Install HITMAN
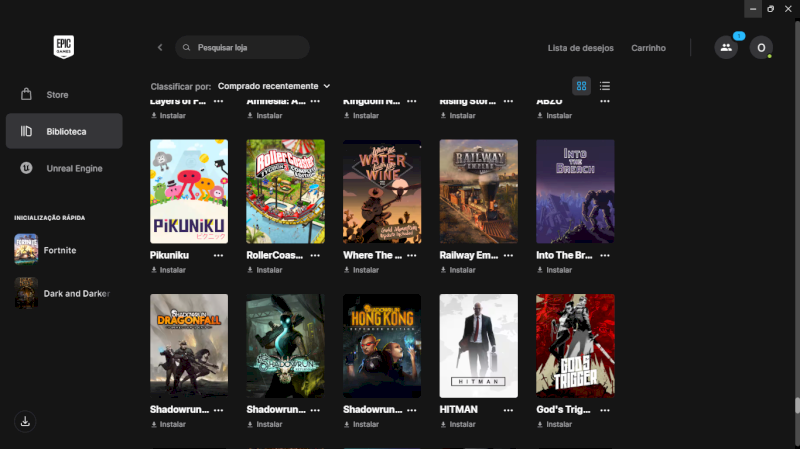This screenshot has width=800, height=449. click(458, 425)
